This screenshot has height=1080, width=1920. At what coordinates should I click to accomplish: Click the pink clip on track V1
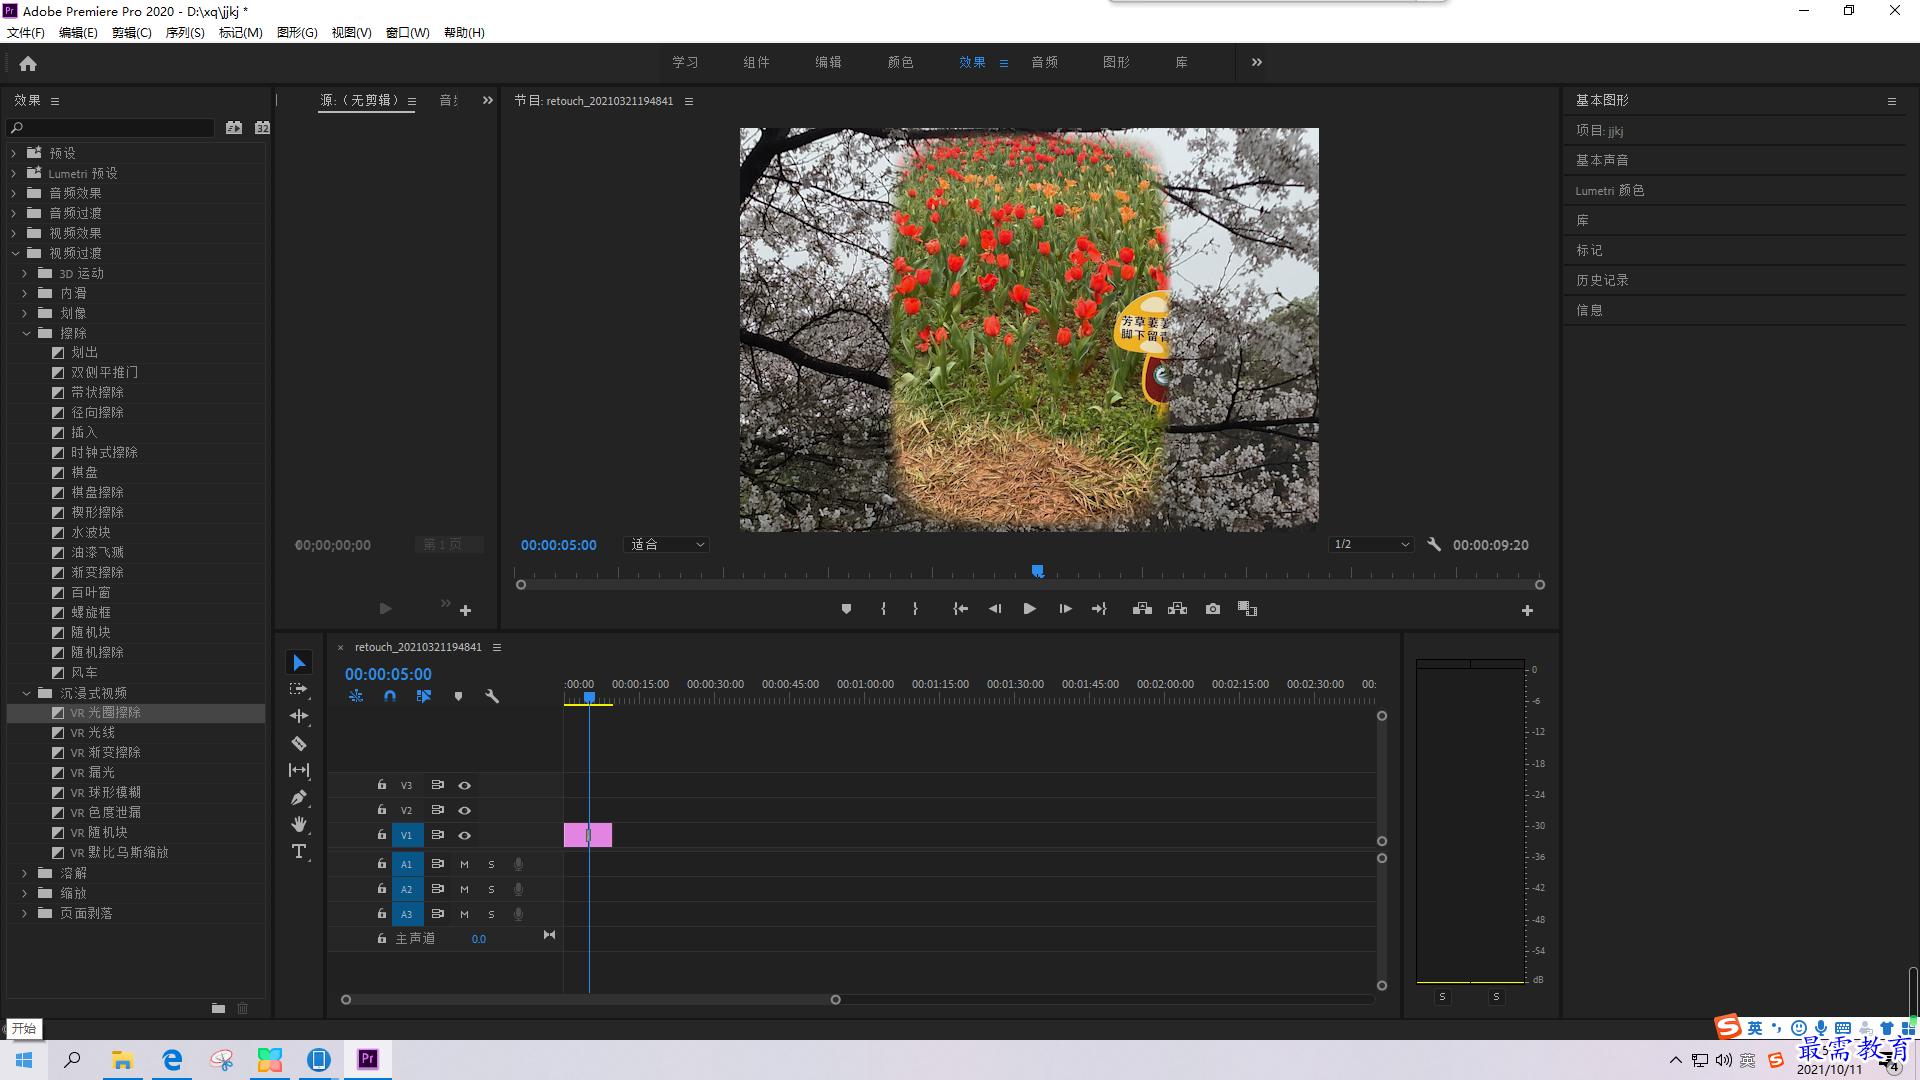(x=588, y=835)
